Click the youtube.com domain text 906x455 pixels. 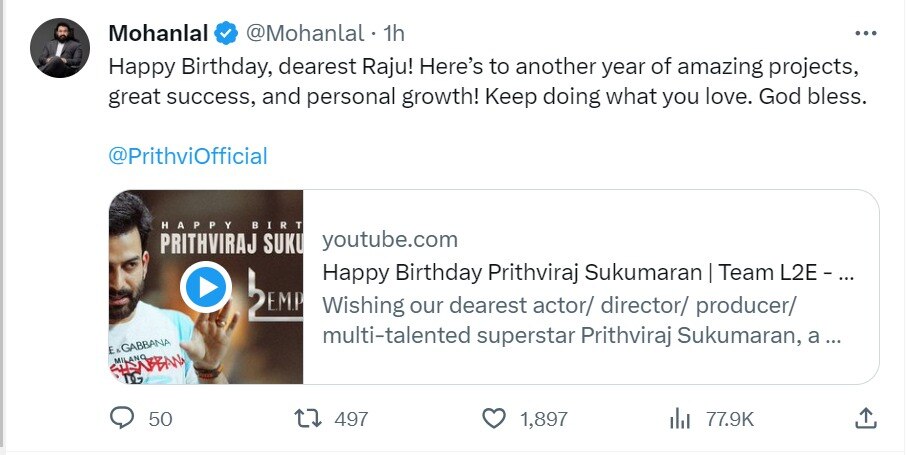point(390,240)
